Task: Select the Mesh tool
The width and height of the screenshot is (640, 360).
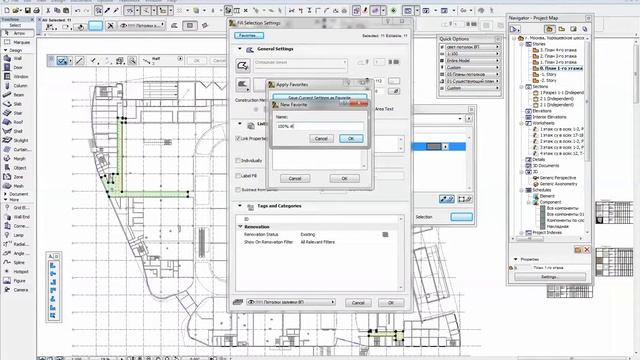Action: click(17, 186)
